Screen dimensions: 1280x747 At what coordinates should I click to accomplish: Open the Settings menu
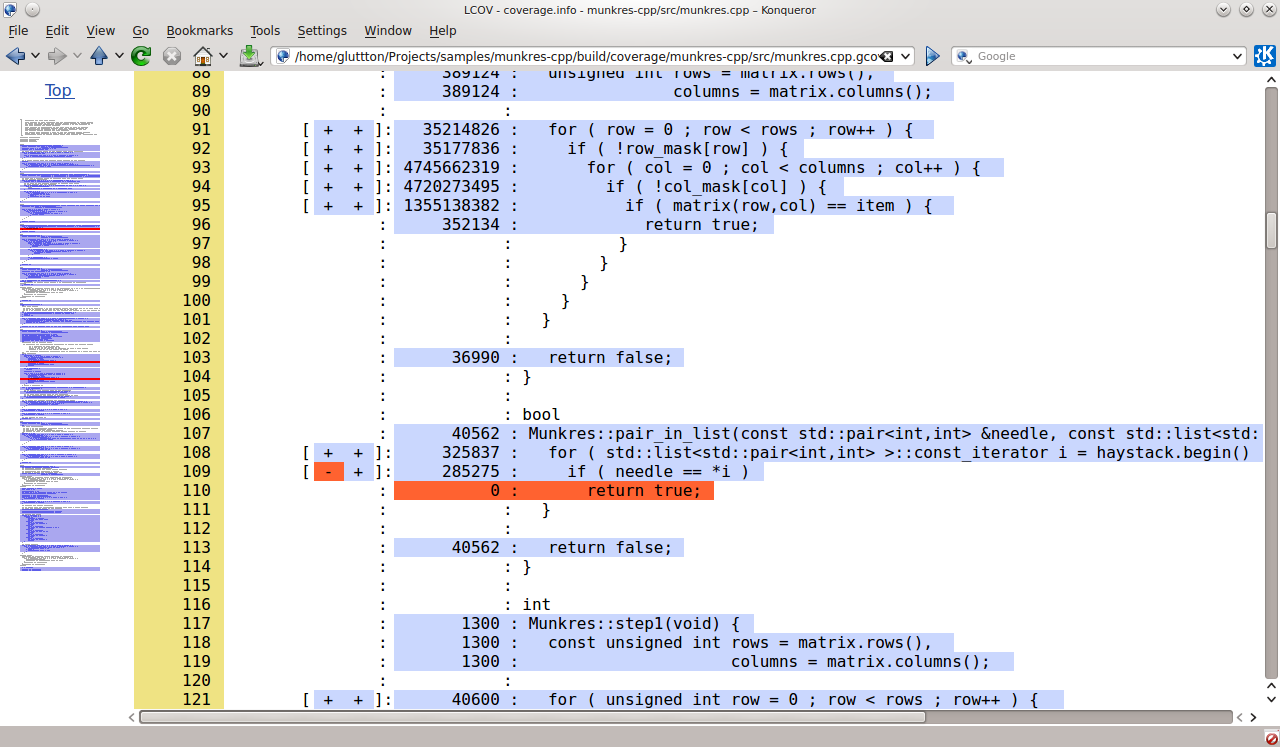pyautogui.click(x=322, y=31)
